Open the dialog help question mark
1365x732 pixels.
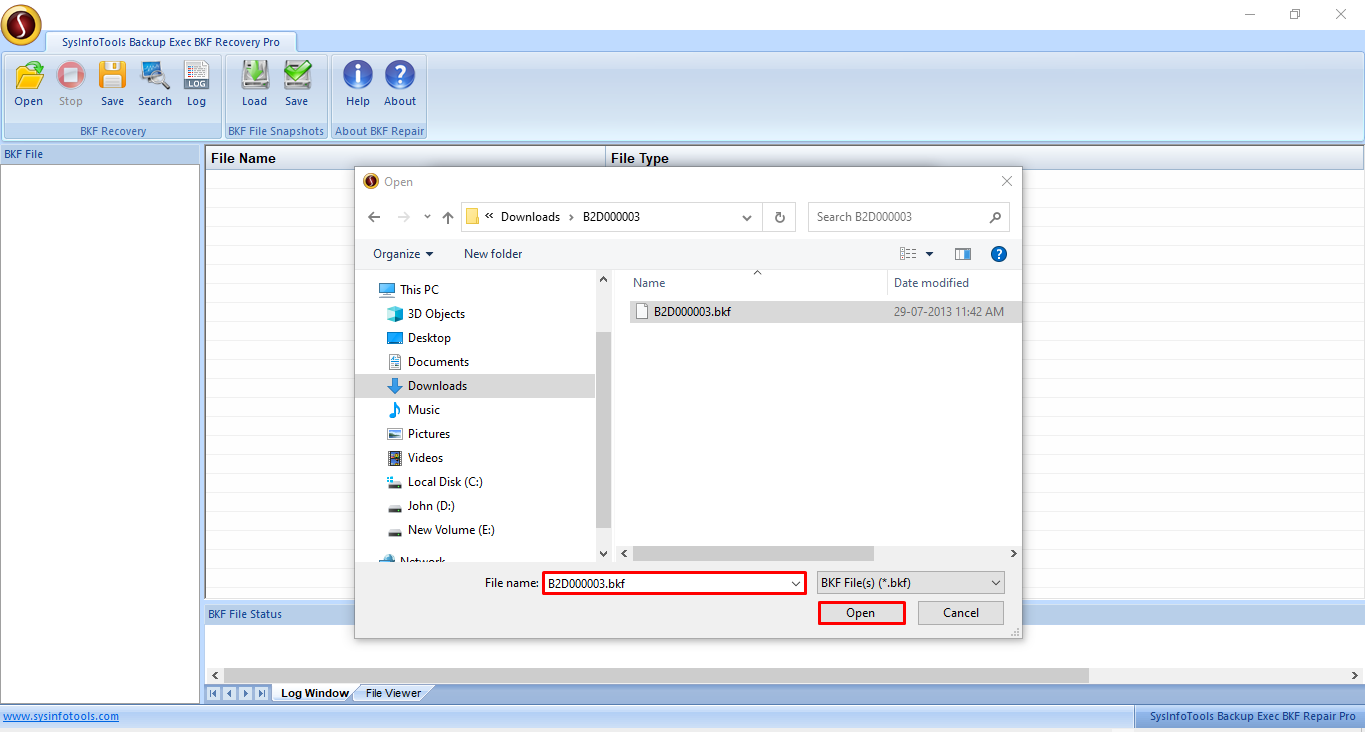(998, 254)
